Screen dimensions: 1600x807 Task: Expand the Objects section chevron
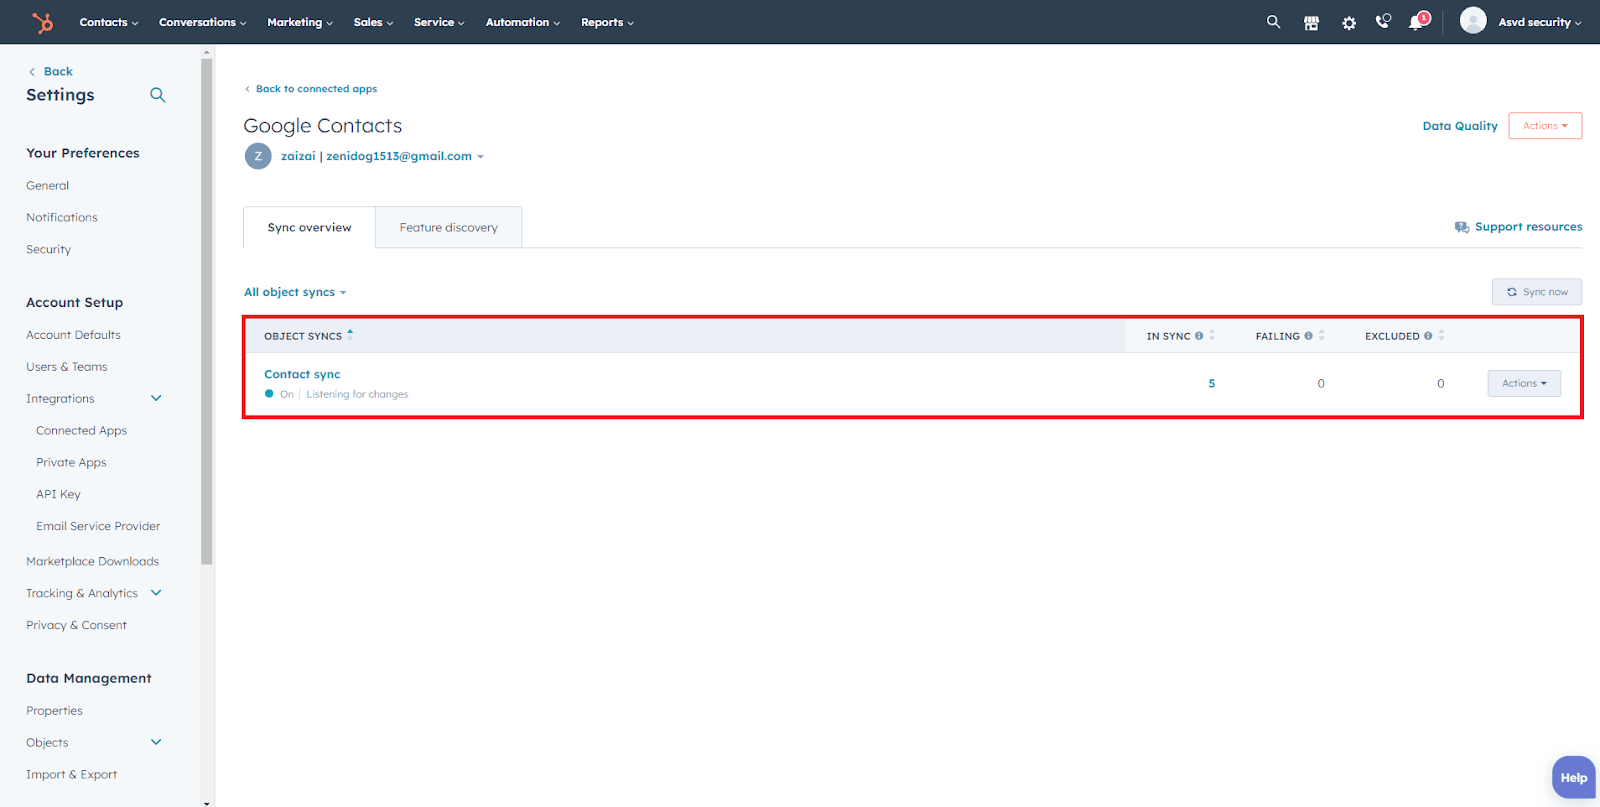pos(156,742)
